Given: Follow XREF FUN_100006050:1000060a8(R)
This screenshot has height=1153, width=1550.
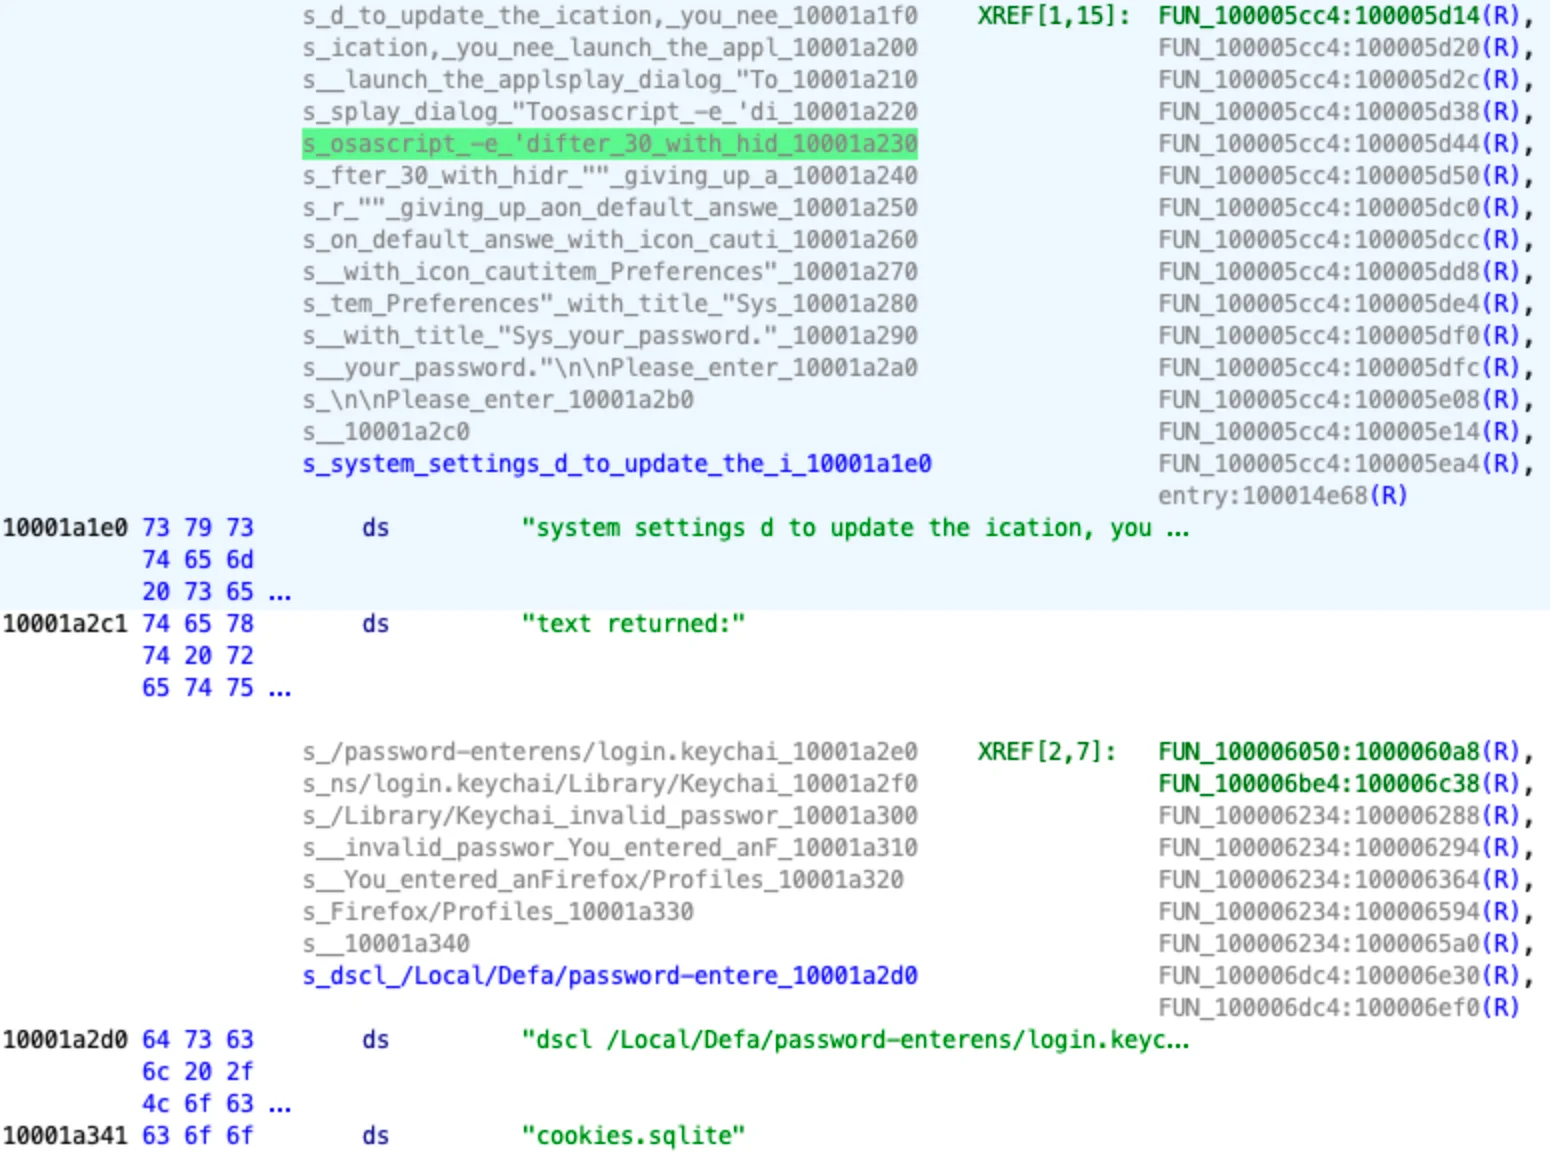Looking at the screenshot, I should [1339, 752].
